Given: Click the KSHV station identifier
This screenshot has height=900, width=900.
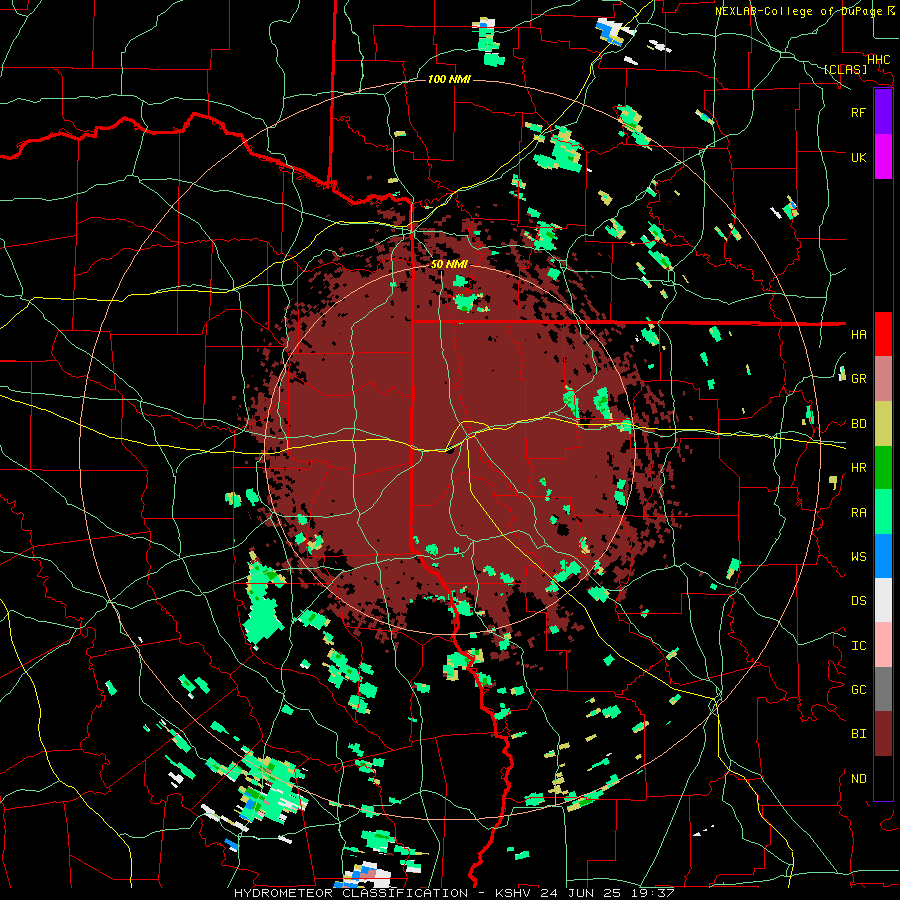Looking at the screenshot, I should [513, 893].
